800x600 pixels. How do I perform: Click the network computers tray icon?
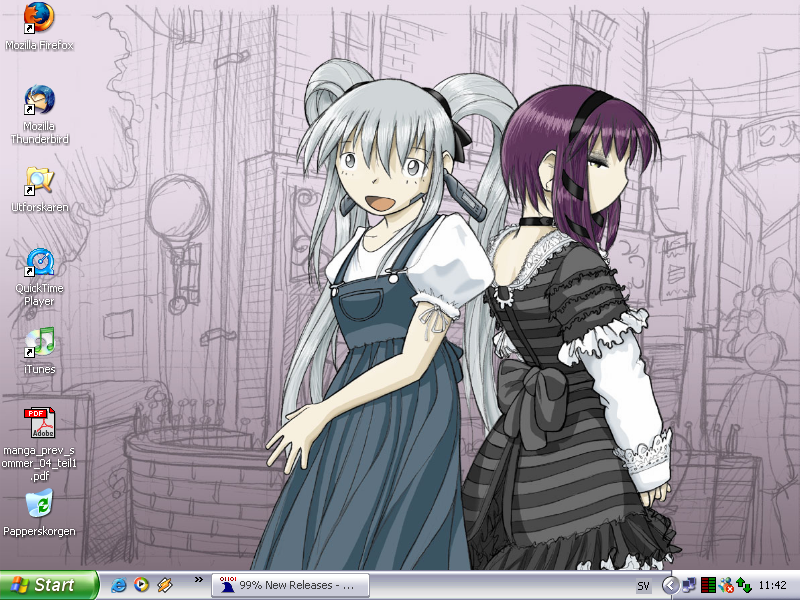pos(689,585)
